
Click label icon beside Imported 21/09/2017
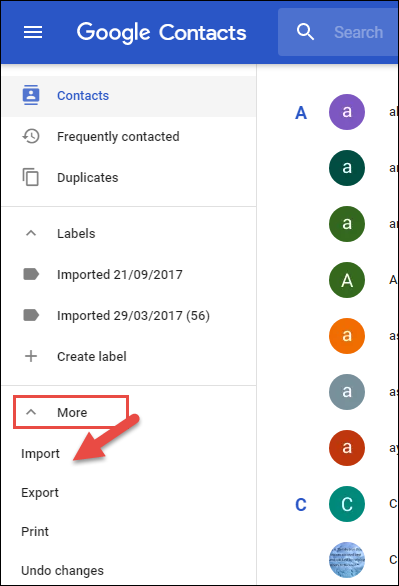point(31,274)
